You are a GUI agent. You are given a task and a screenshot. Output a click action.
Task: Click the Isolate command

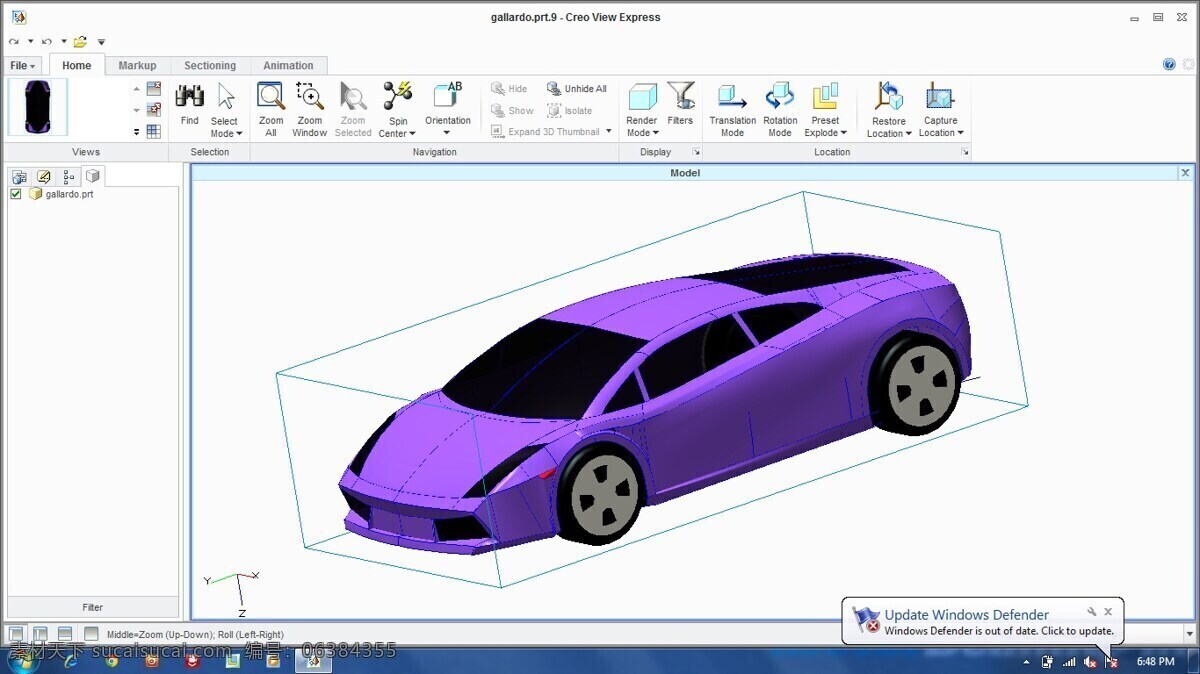click(x=570, y=111)
